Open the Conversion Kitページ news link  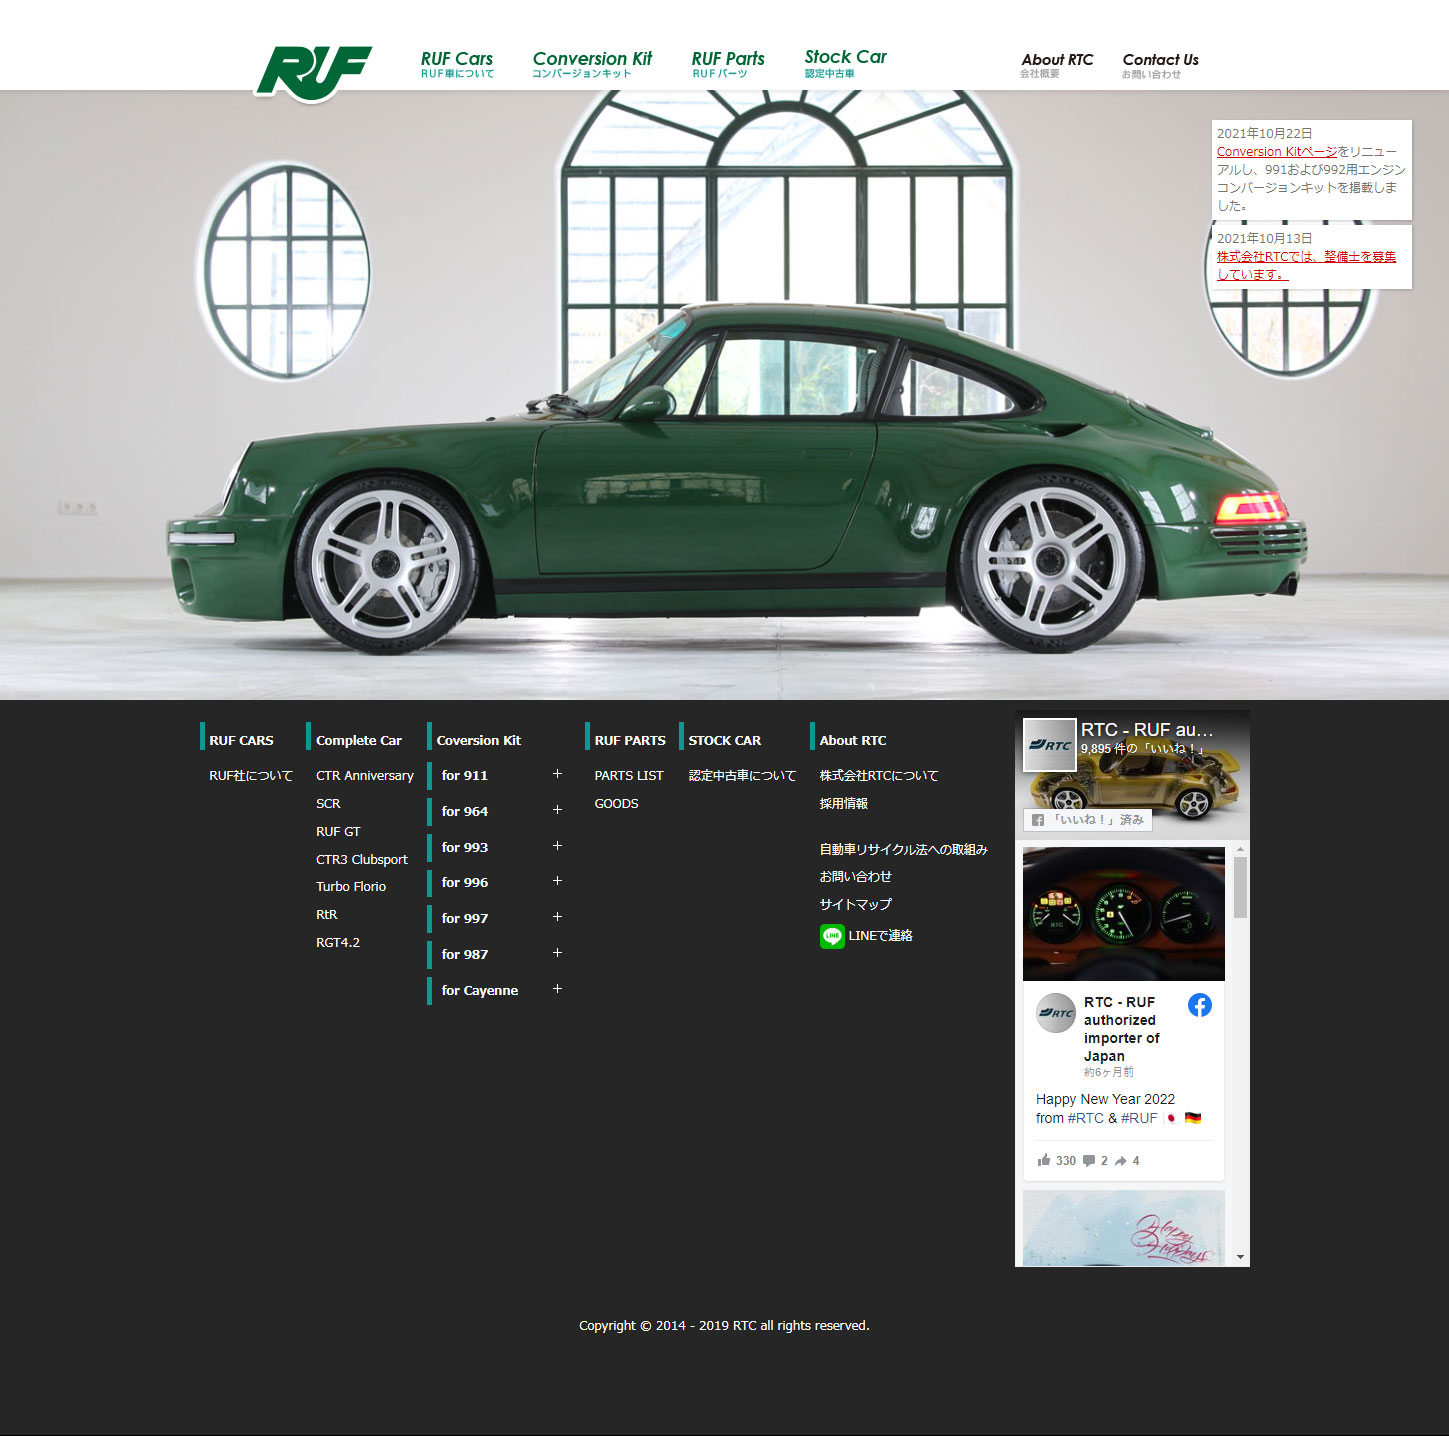[1277, 152]
